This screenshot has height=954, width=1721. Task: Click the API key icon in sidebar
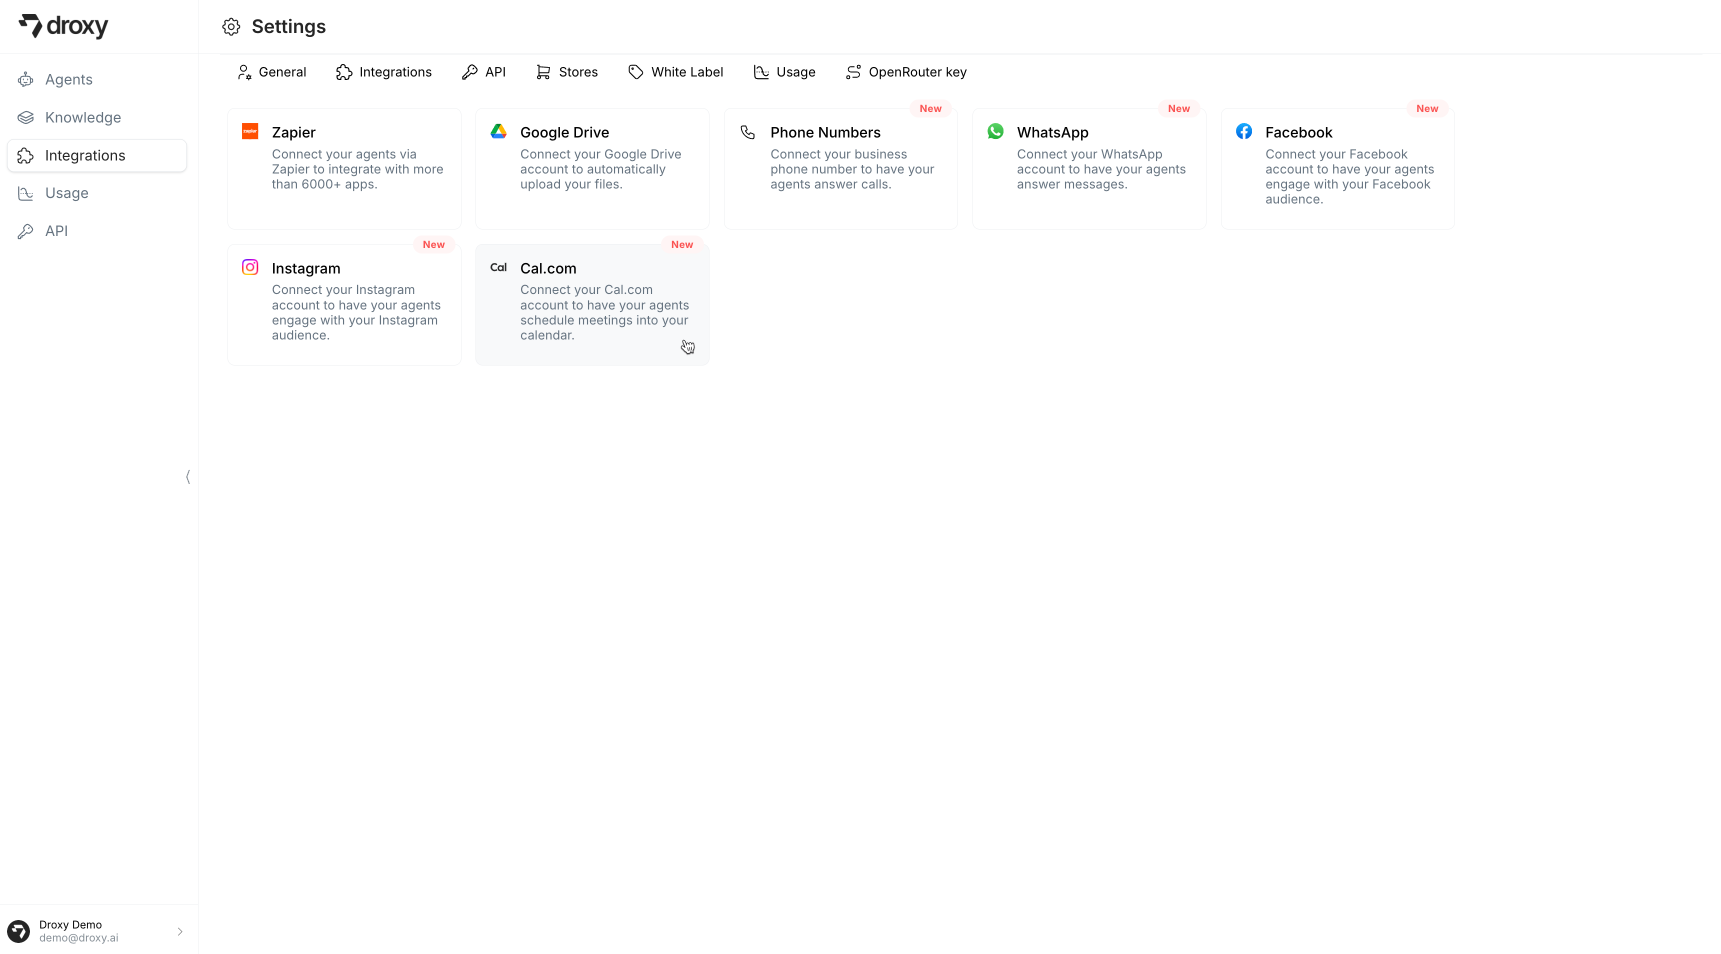[26, 232]
